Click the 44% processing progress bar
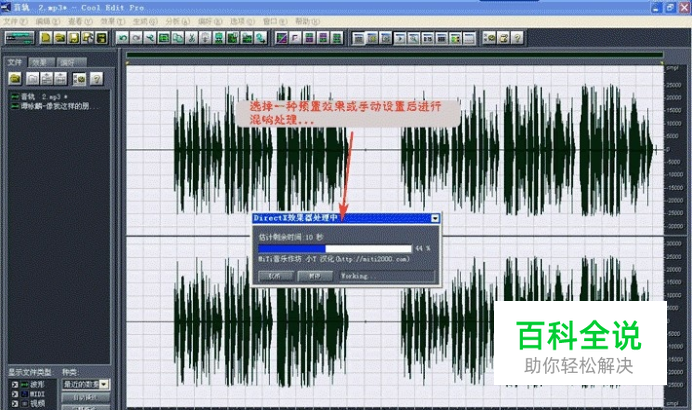692x410 pixels. tap(335, 248)
